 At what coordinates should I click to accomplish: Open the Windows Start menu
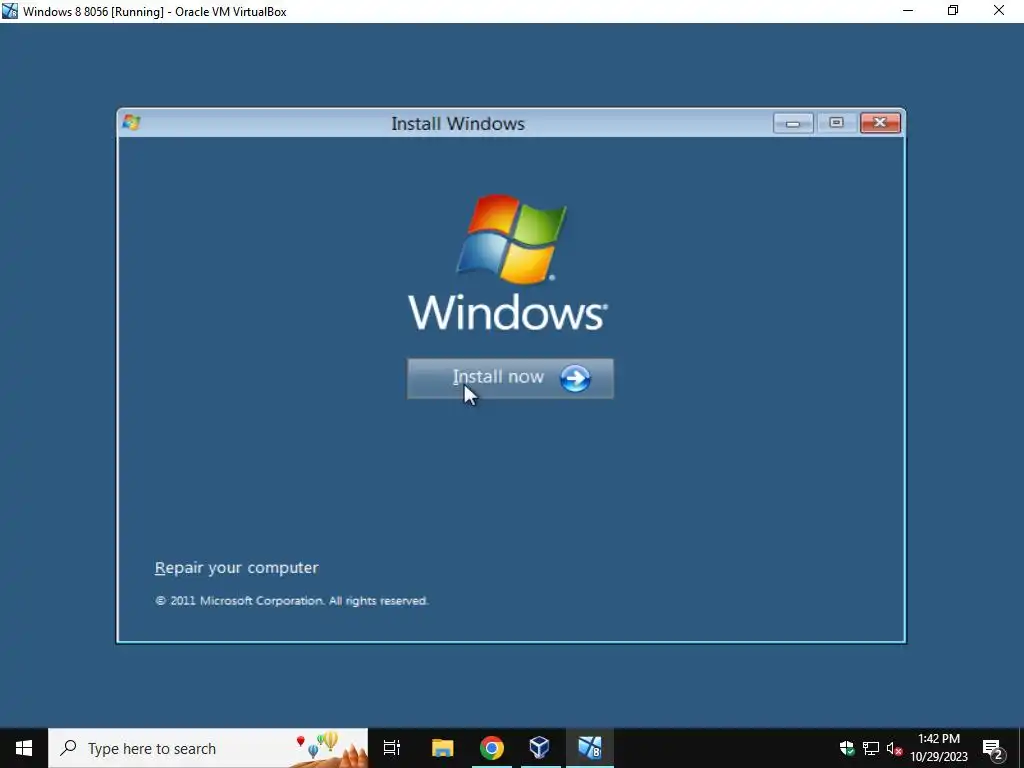[24, 748]
